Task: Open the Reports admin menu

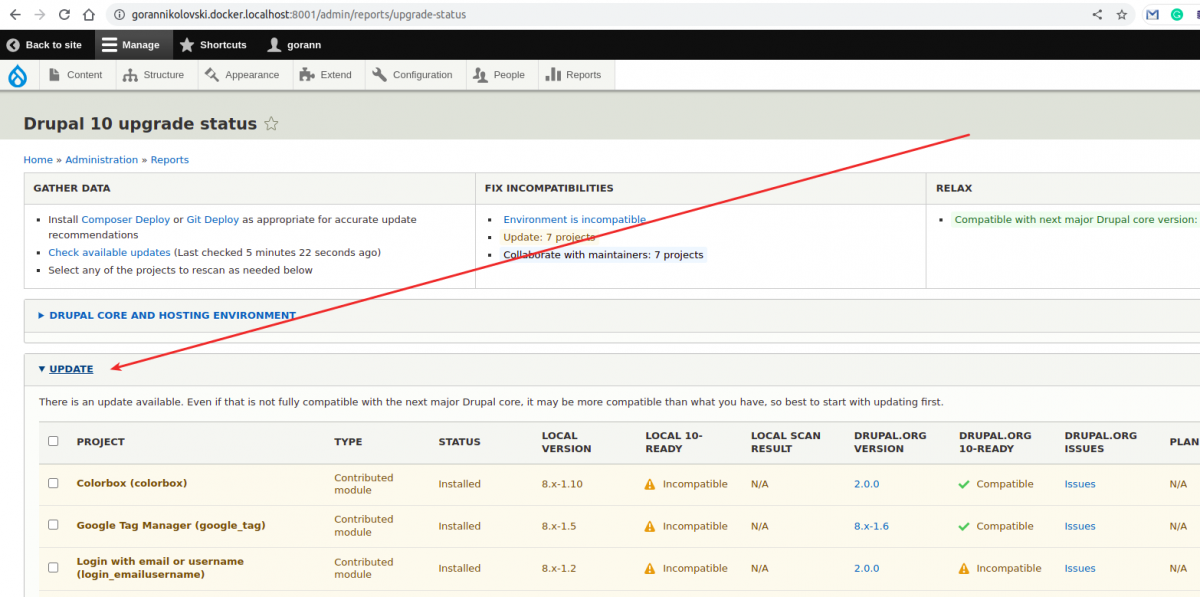Action: point(575,75)
